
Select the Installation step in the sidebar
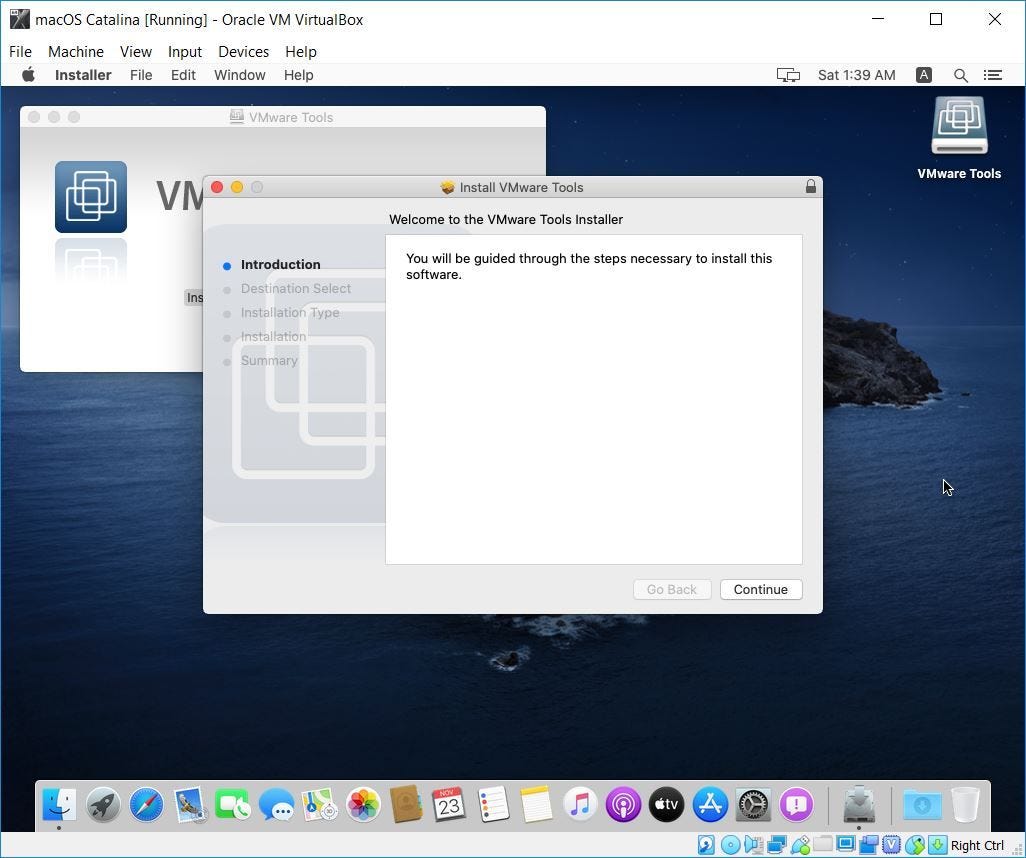[273, 336]
